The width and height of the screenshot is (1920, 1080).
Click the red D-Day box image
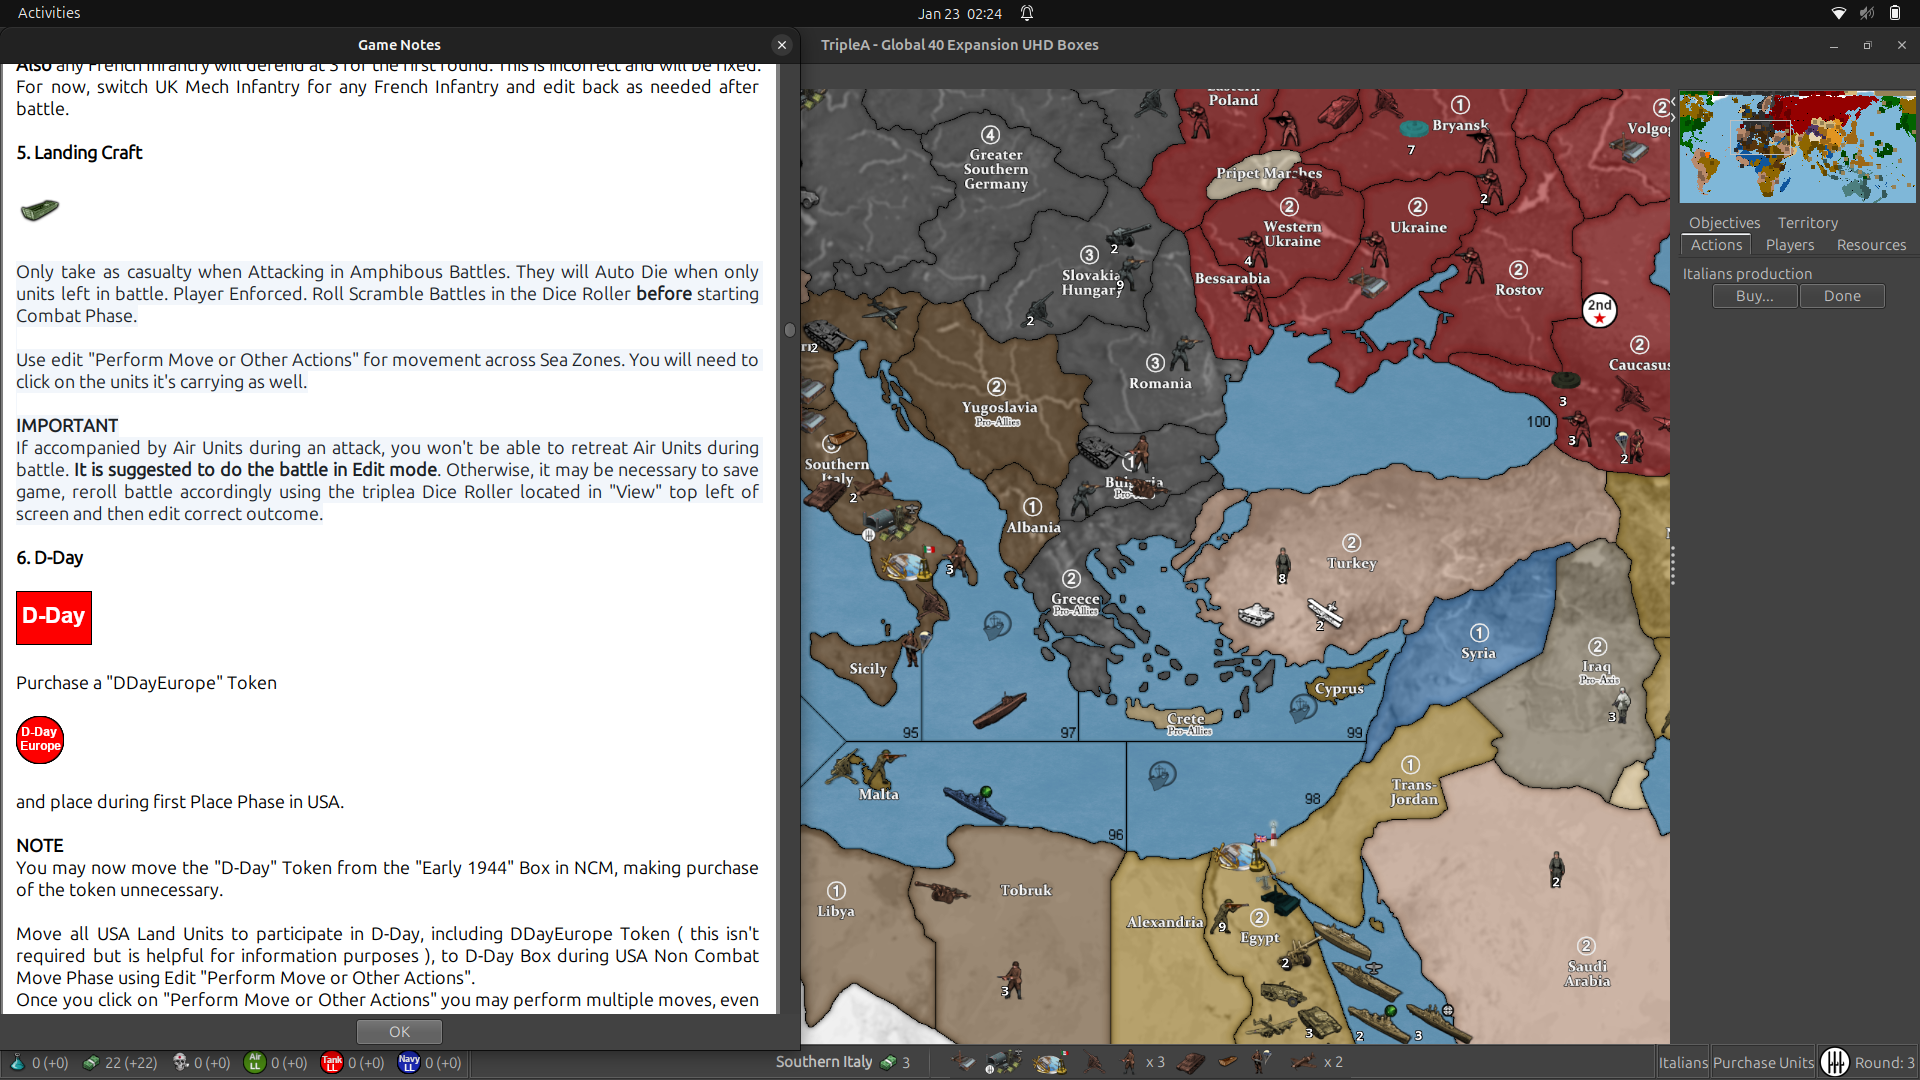pyautogui.click(x=54, y=617)
